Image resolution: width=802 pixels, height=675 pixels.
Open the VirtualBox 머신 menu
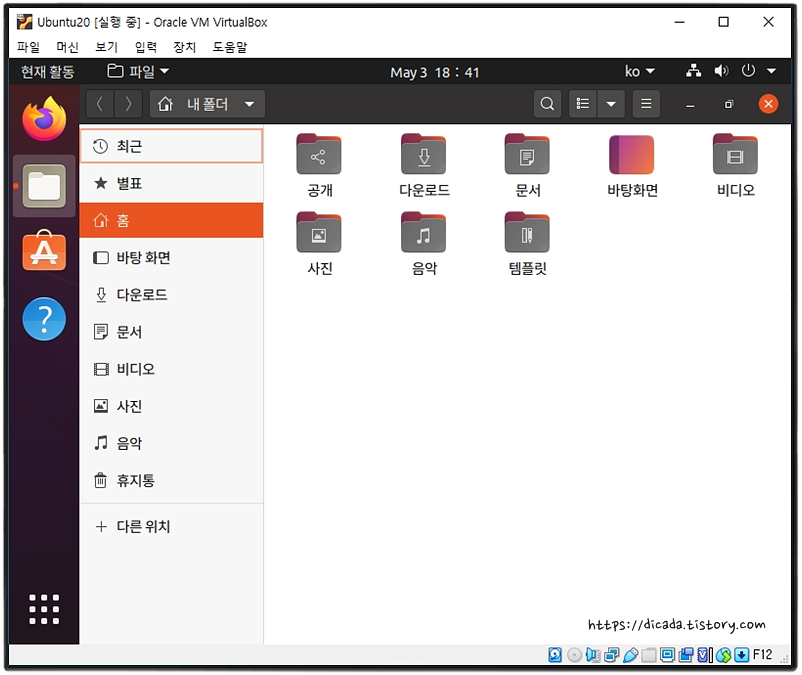(67, 47)
